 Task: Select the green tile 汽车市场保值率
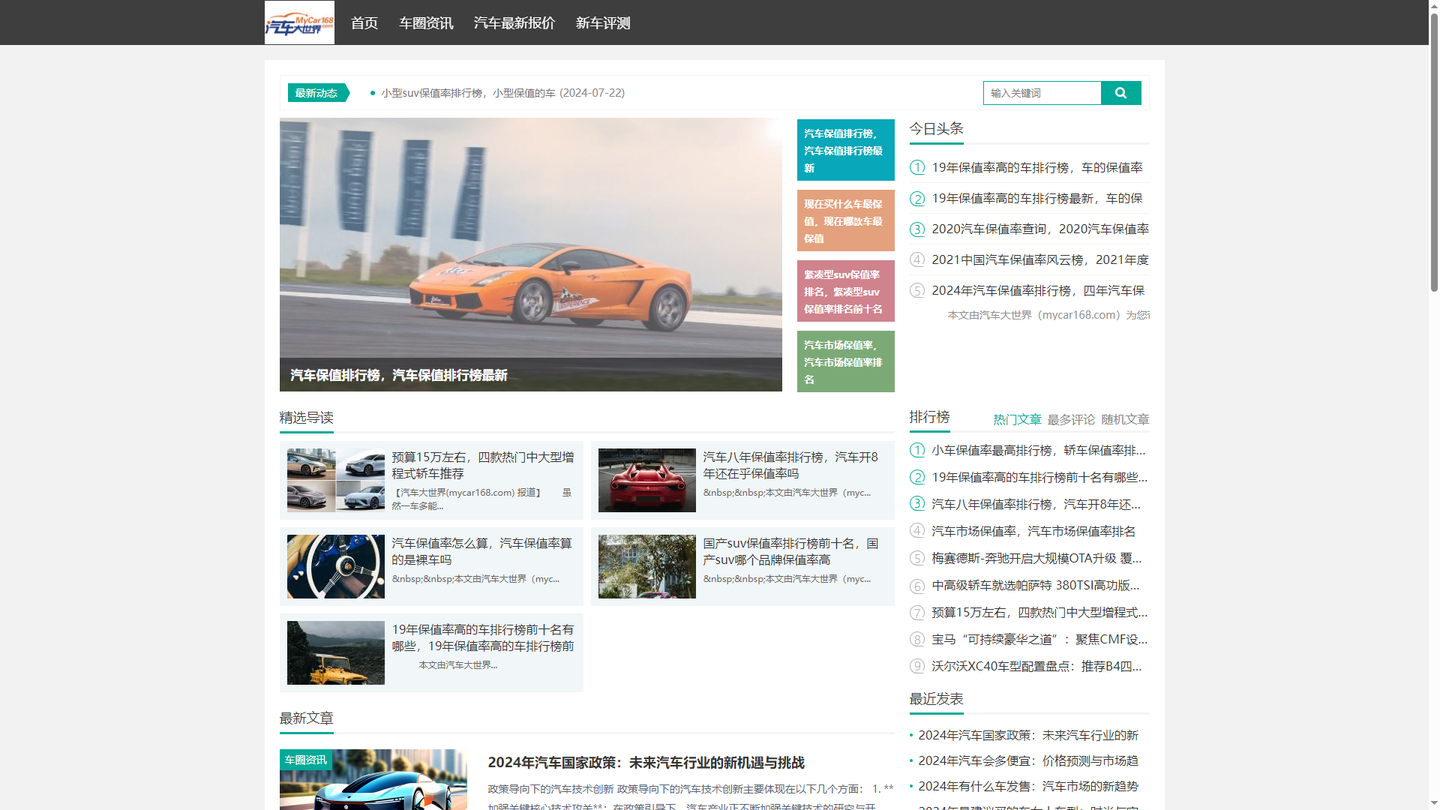click(x=846, y=361)
